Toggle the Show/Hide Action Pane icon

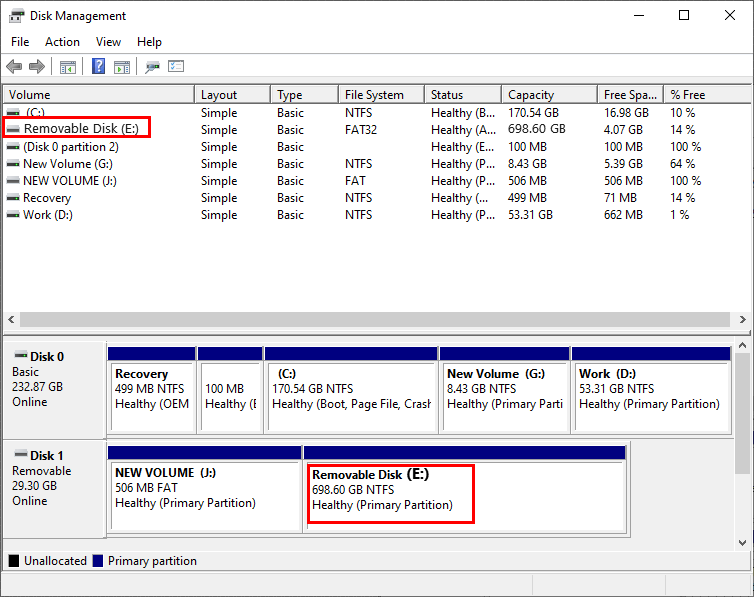[122, 67]
